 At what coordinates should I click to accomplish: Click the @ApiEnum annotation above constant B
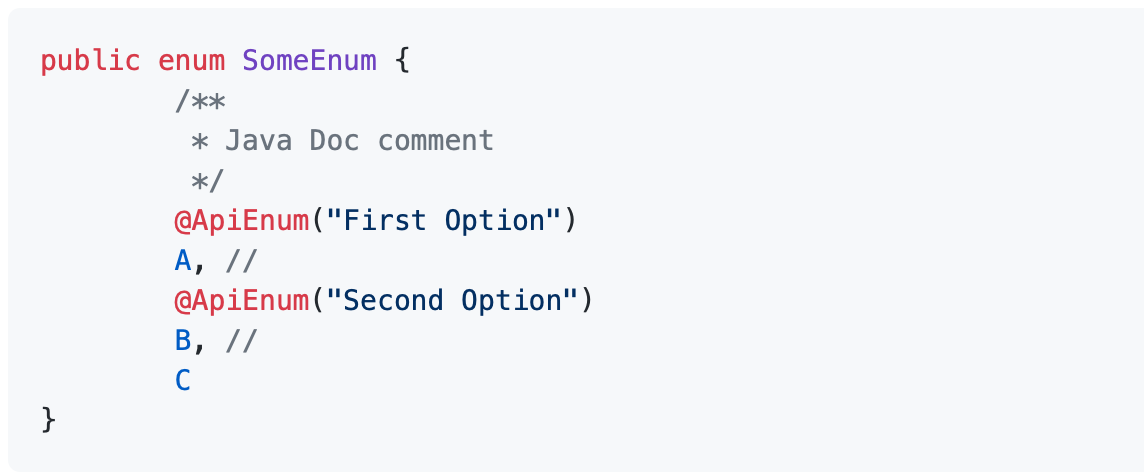241,301
